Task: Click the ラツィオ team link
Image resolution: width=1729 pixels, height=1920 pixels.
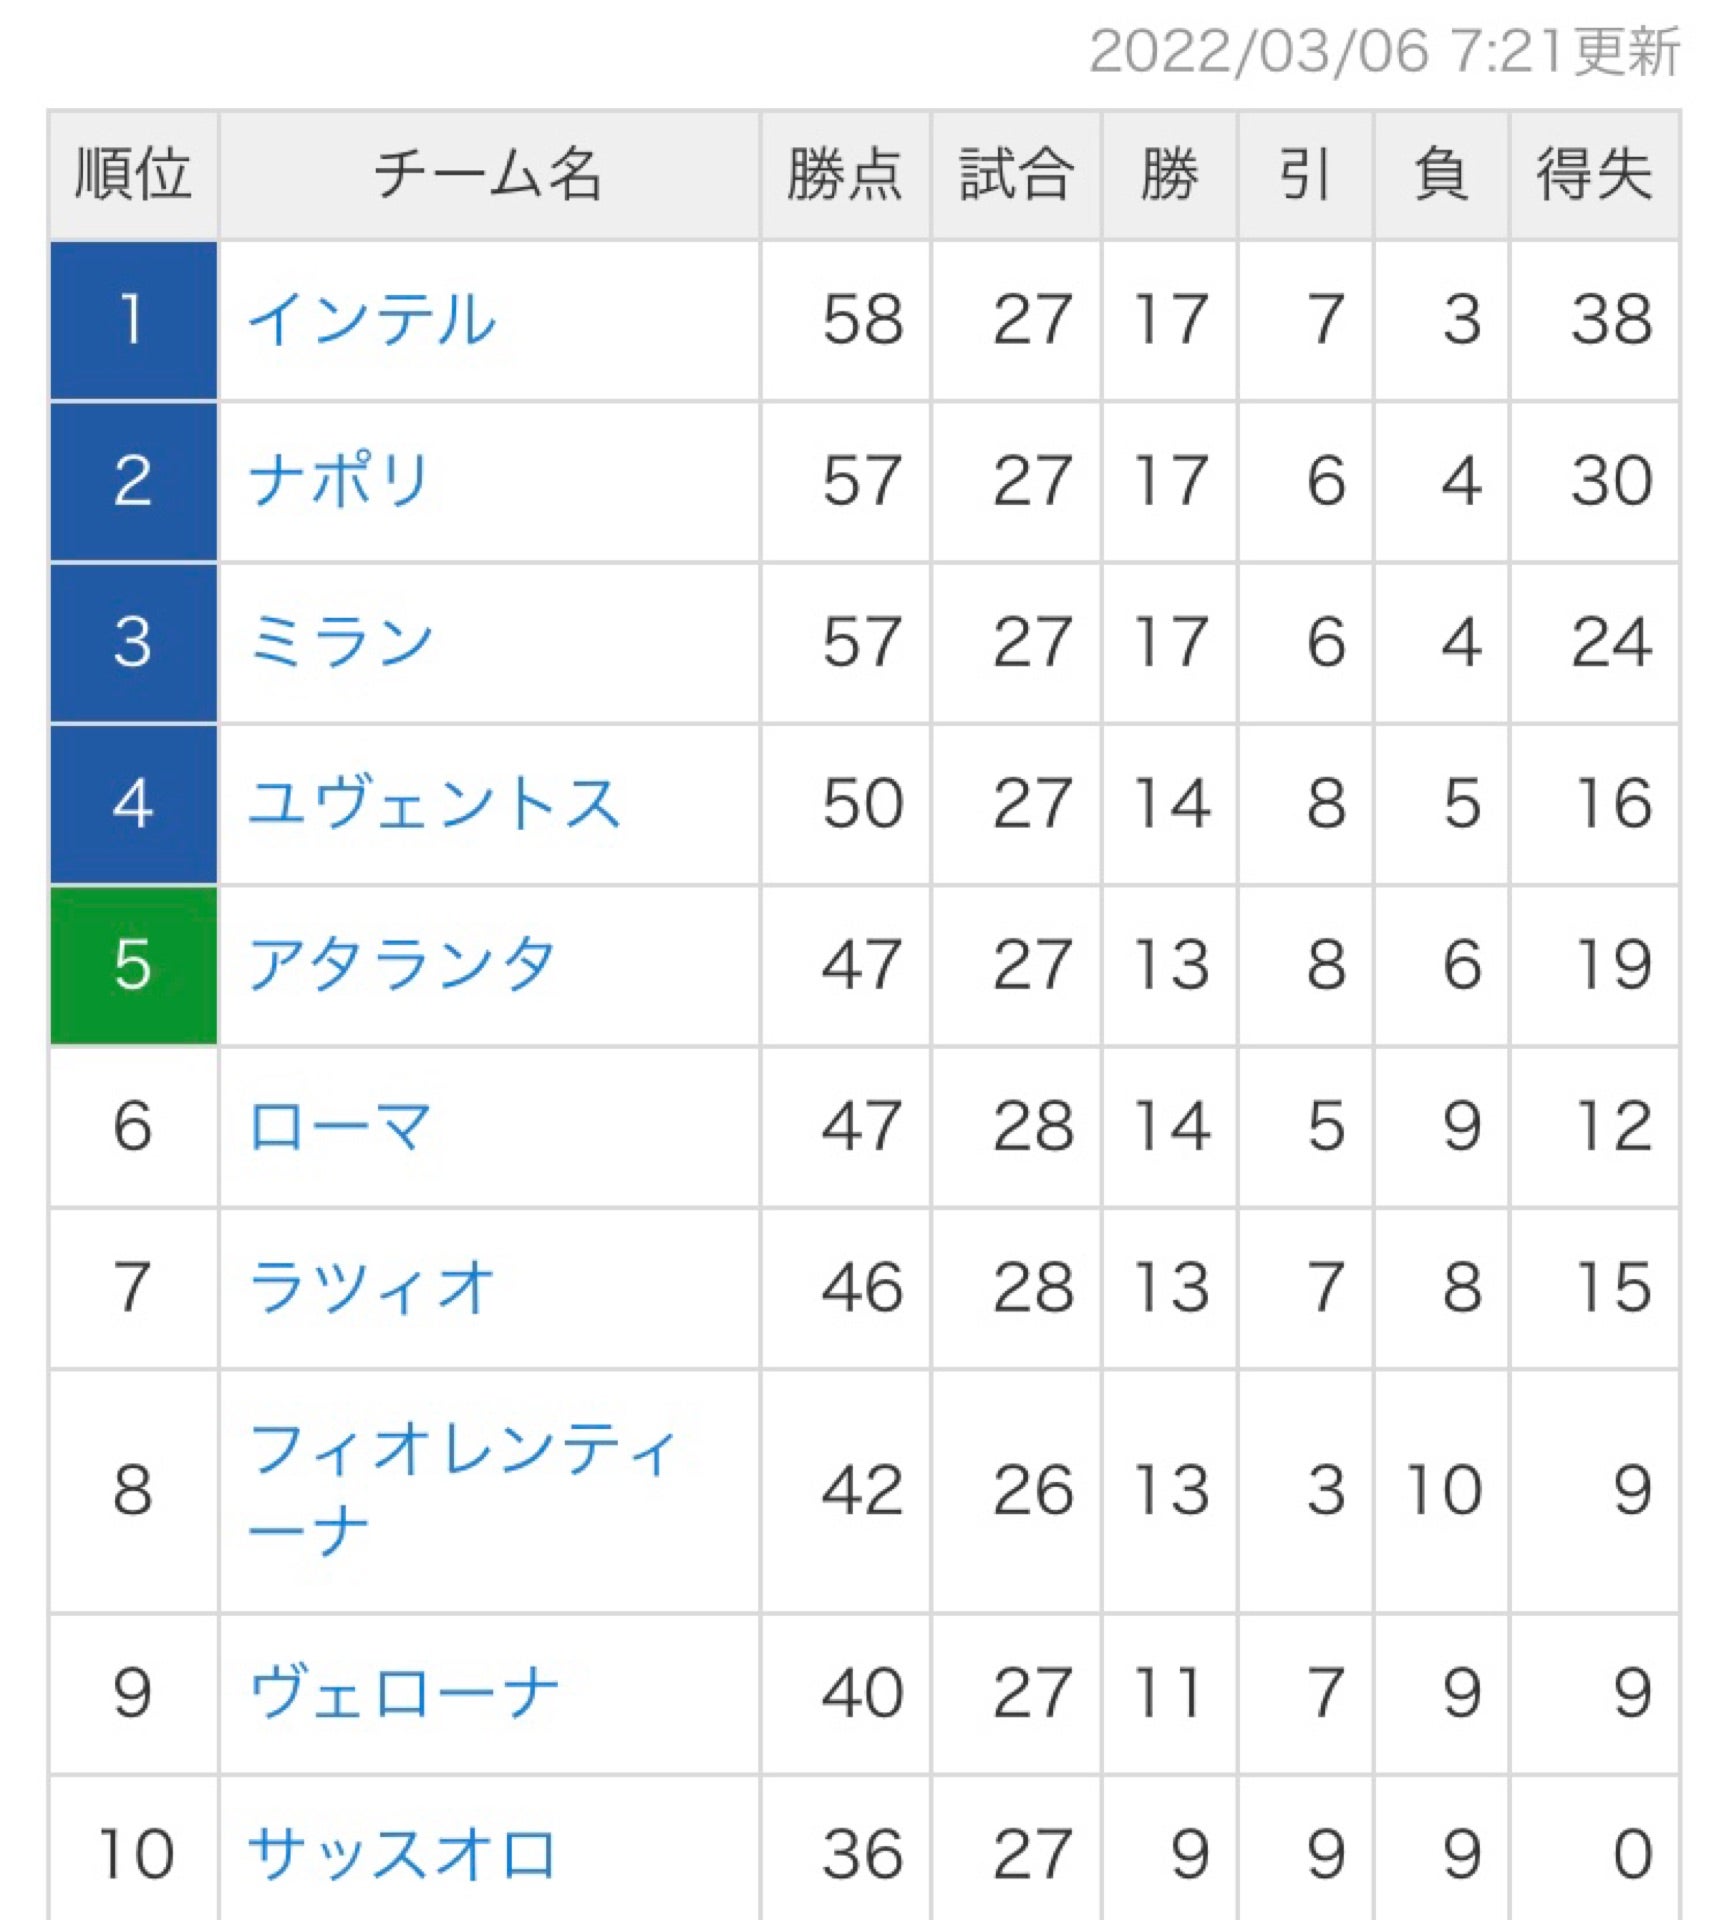Action: [371, 1288]
